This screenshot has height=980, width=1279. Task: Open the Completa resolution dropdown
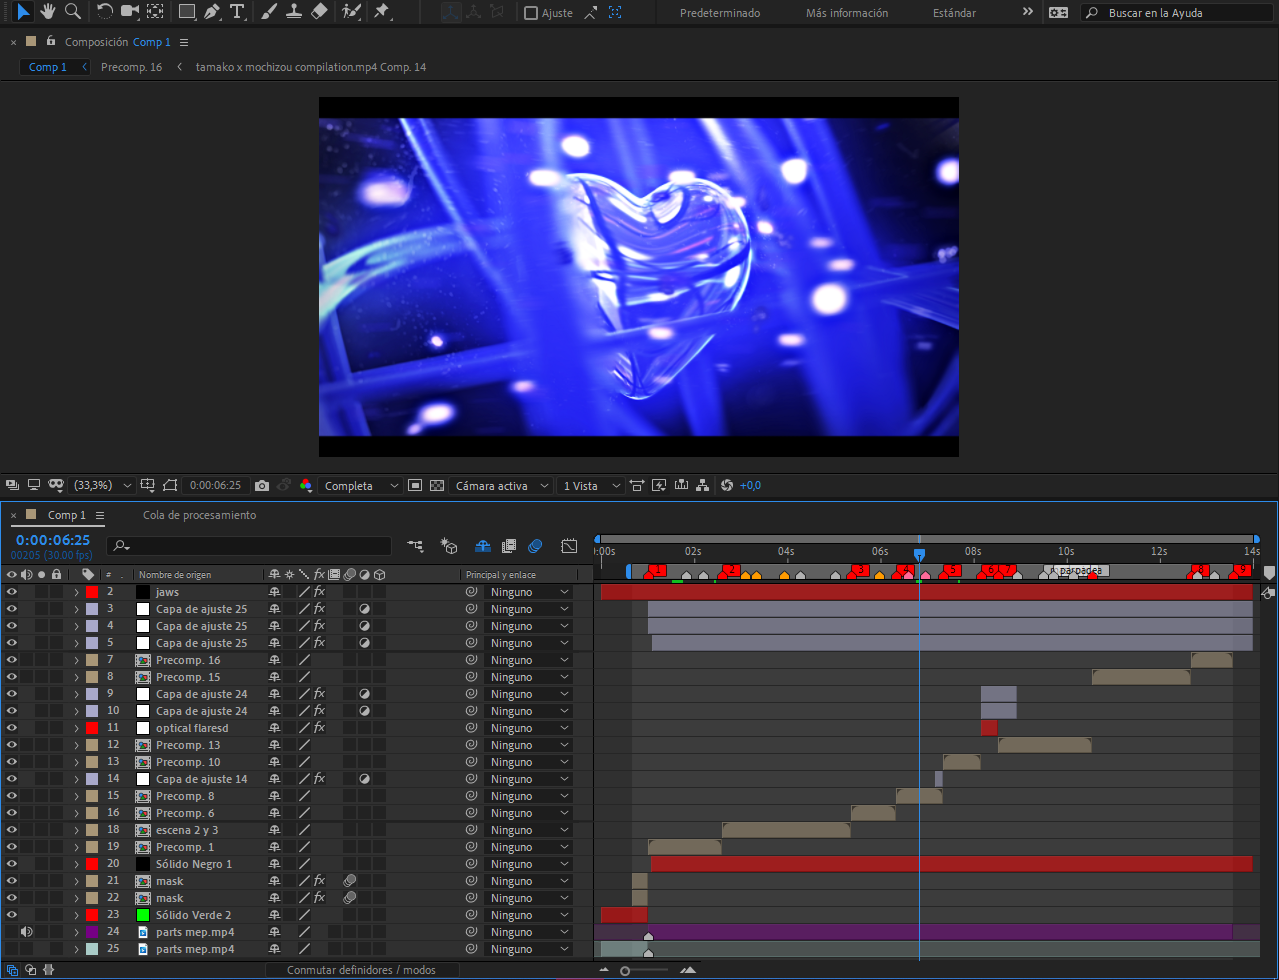pos(362,485)
